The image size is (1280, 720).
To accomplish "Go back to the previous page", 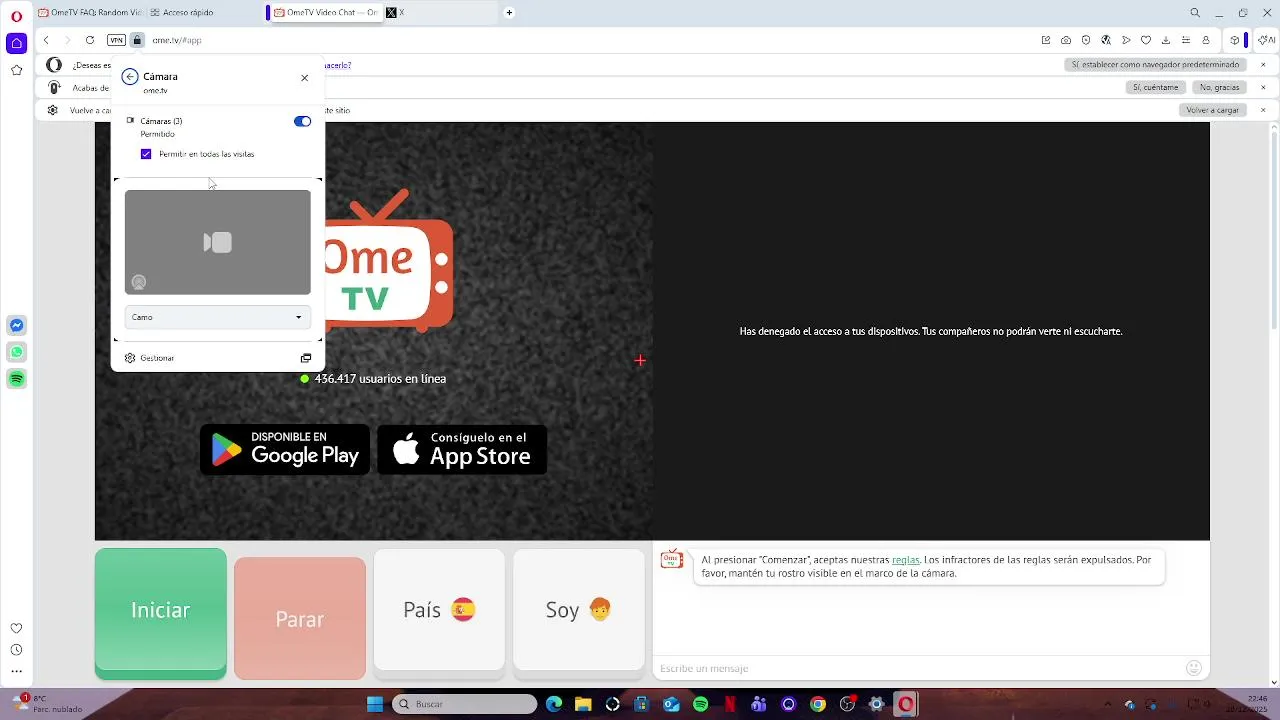I will click(x=46, y=40).
